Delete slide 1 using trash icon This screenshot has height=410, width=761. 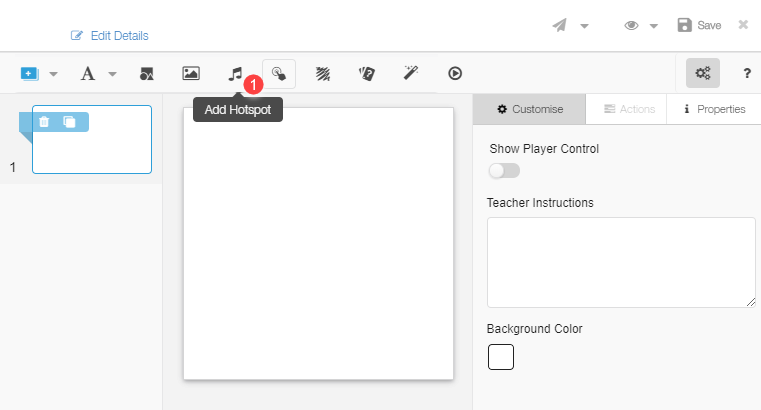[x=44, y=122]
